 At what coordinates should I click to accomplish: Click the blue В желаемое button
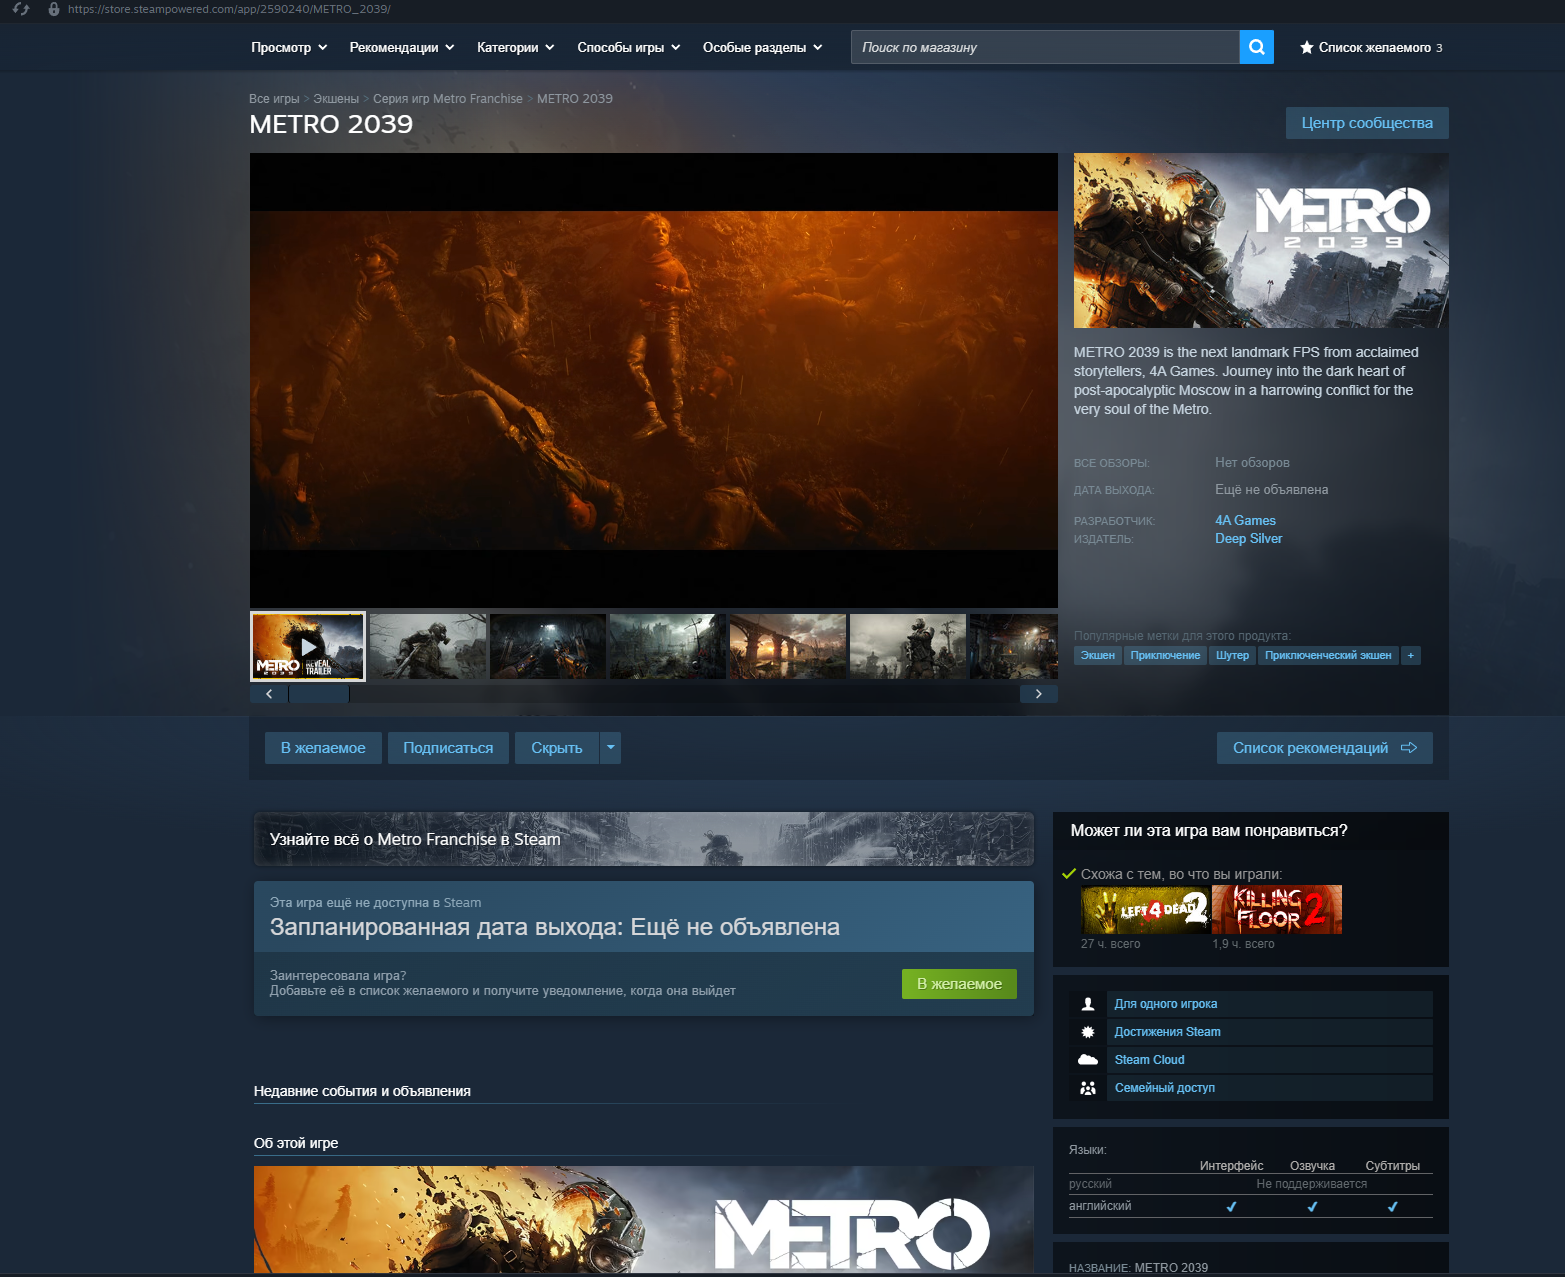323,748
